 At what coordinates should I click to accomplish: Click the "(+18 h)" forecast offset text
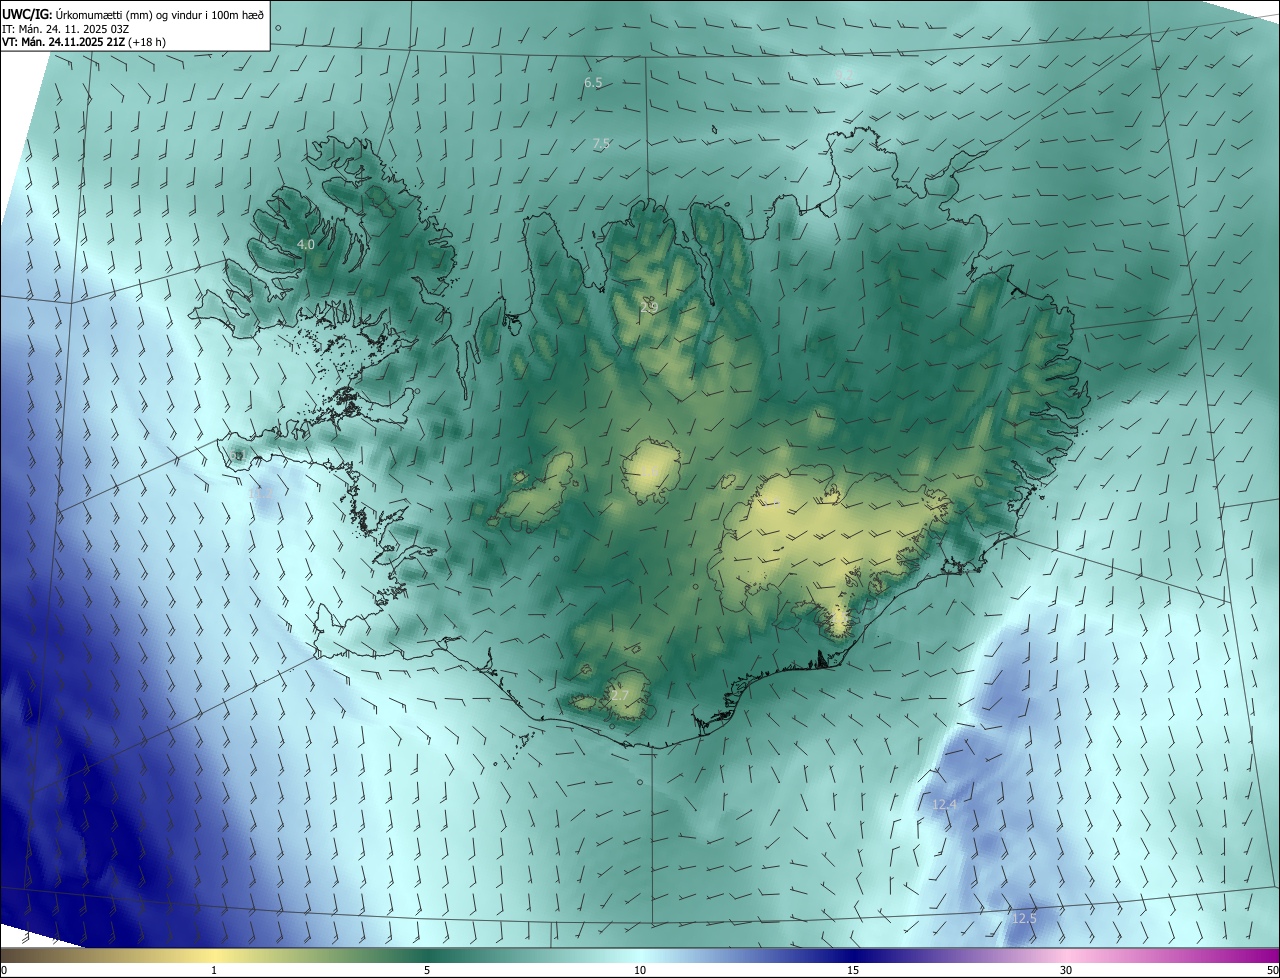click(147, 42)
